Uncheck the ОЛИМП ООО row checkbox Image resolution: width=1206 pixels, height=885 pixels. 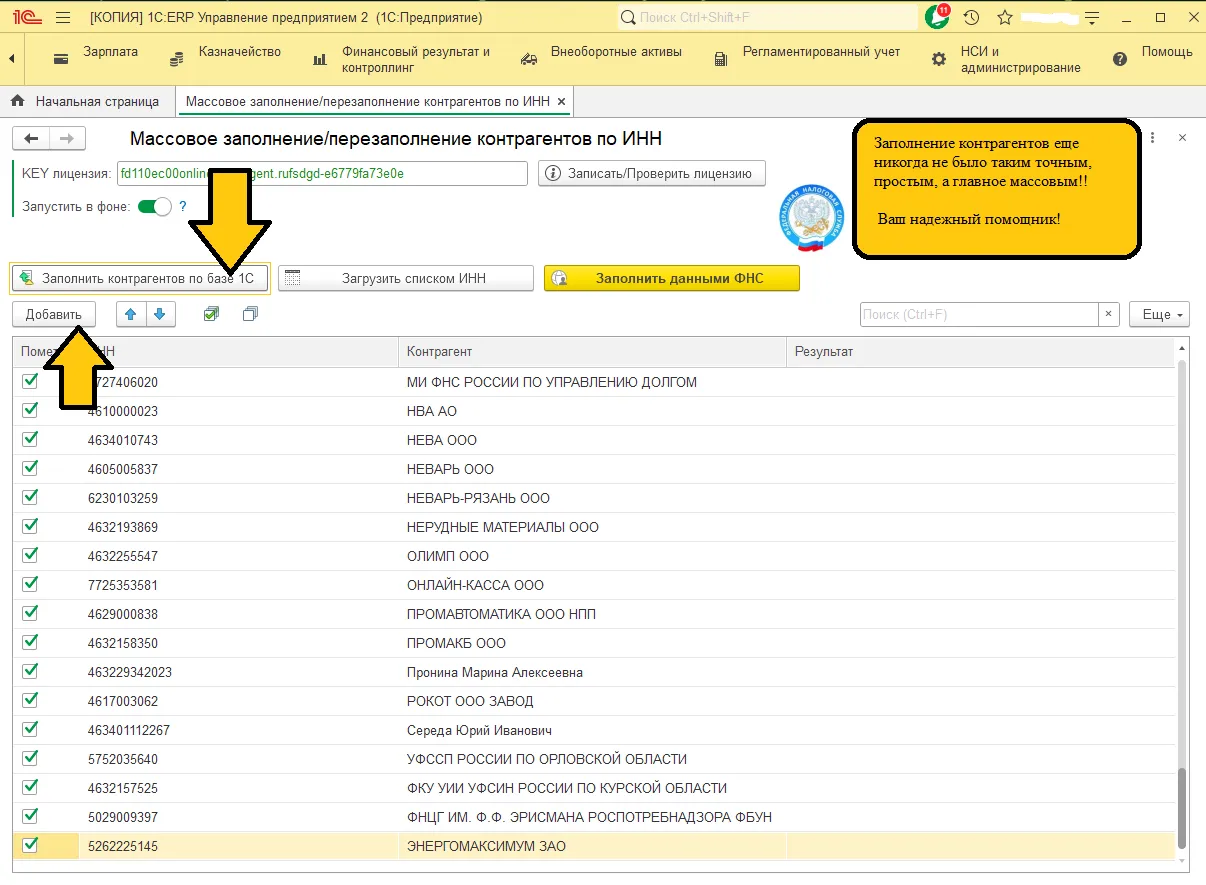[30, 555]
